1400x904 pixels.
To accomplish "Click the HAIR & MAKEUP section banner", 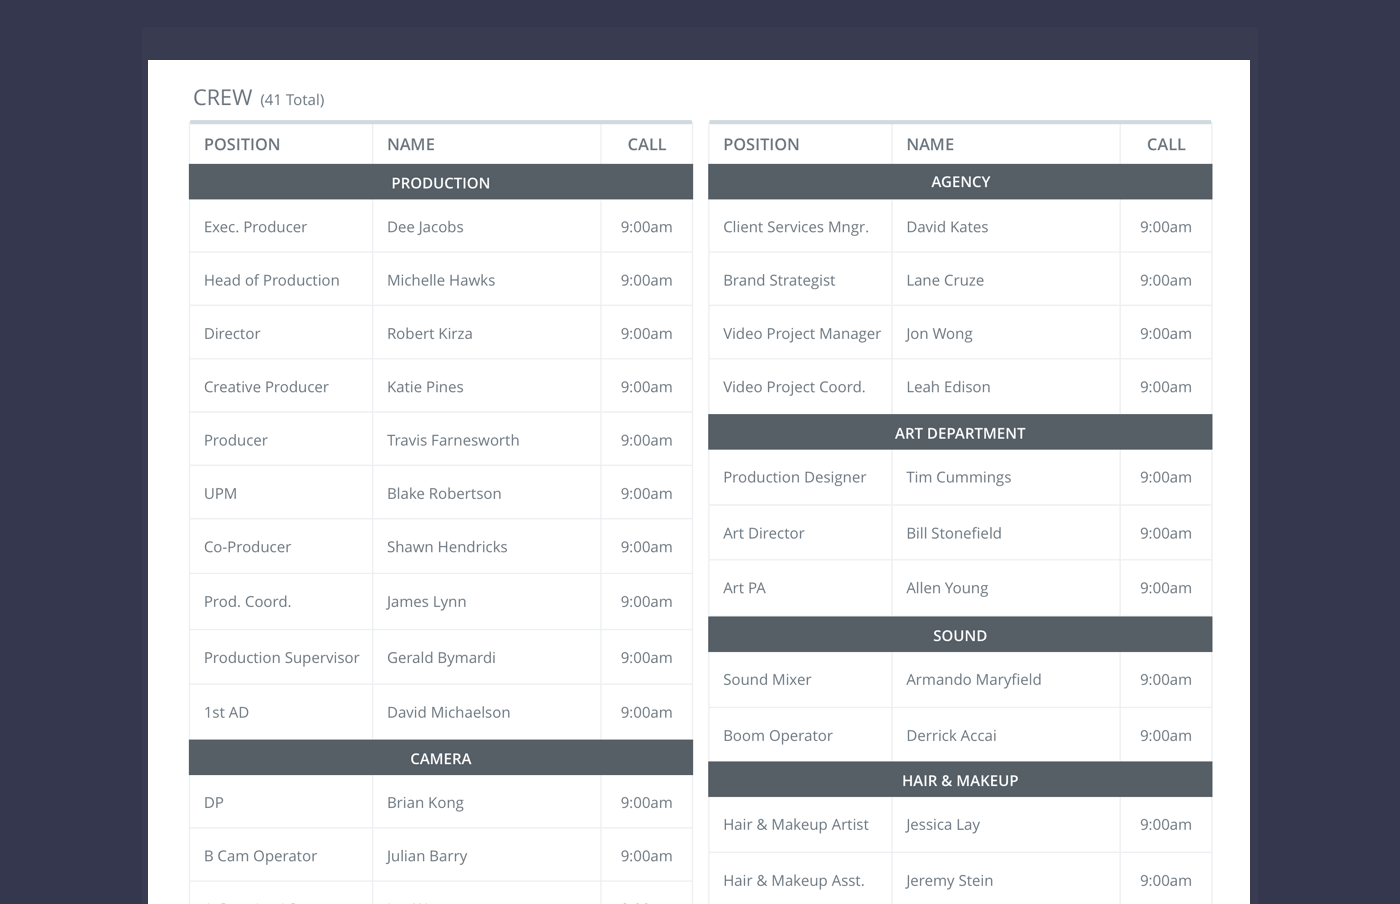I will pos(959,779).
